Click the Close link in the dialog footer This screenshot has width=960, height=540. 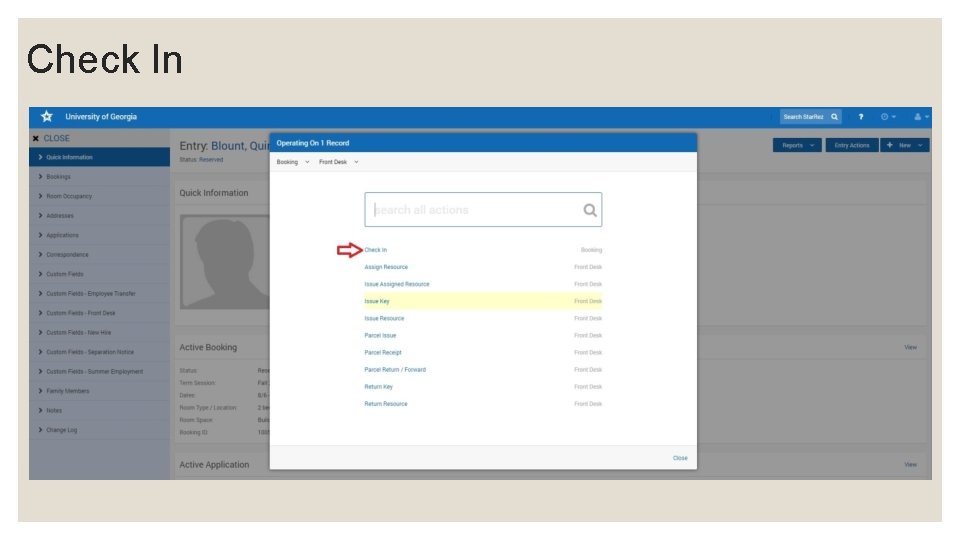(x=680, y=458)
